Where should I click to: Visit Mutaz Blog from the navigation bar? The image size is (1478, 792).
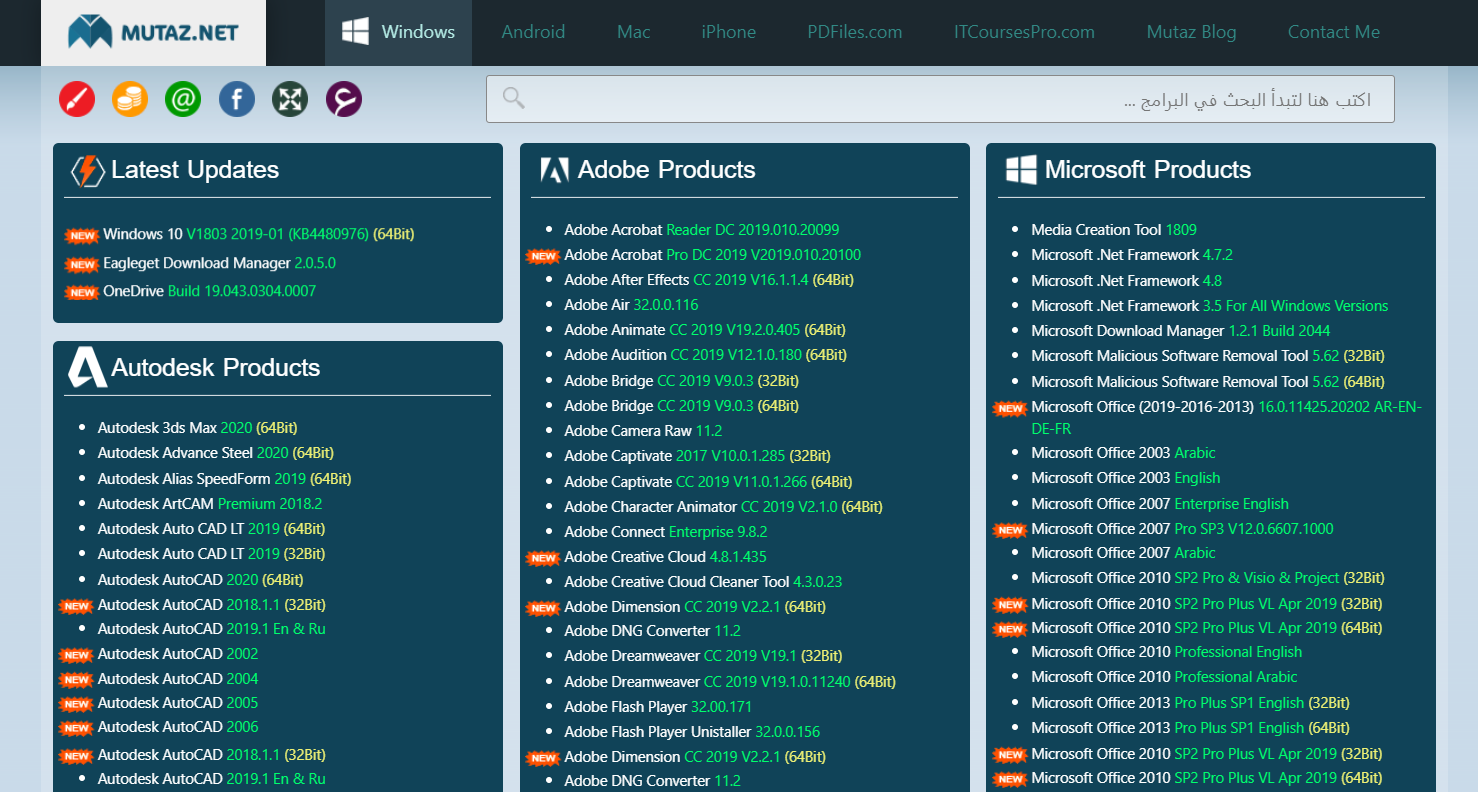click(x=1192, y=32)
